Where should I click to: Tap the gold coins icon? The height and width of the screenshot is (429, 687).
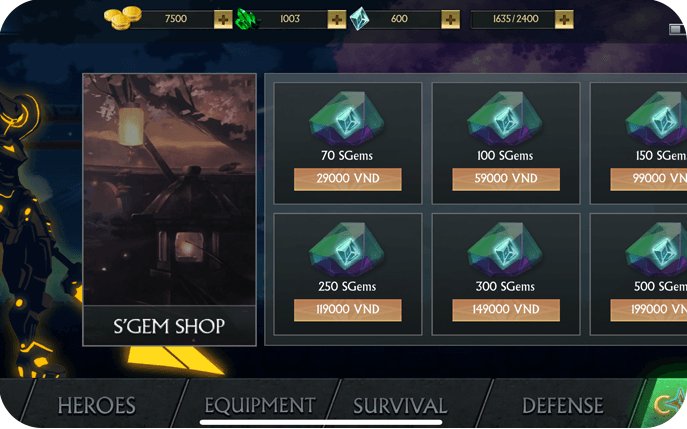point(123,18)
